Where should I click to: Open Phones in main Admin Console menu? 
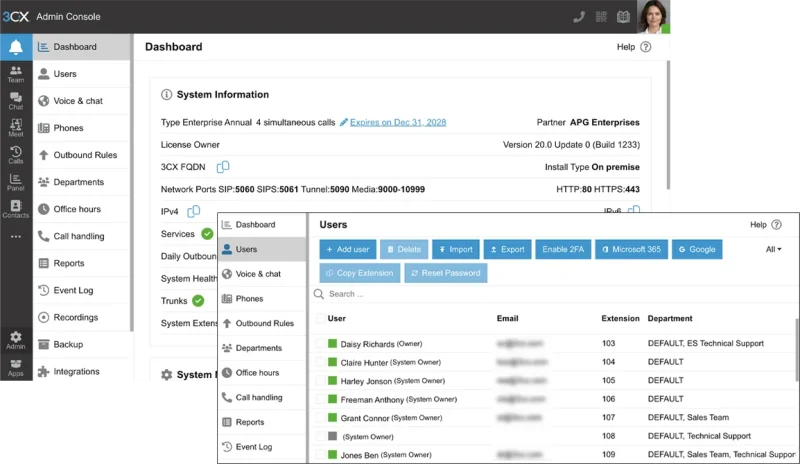pyautogui.click(x=82, y=128)
